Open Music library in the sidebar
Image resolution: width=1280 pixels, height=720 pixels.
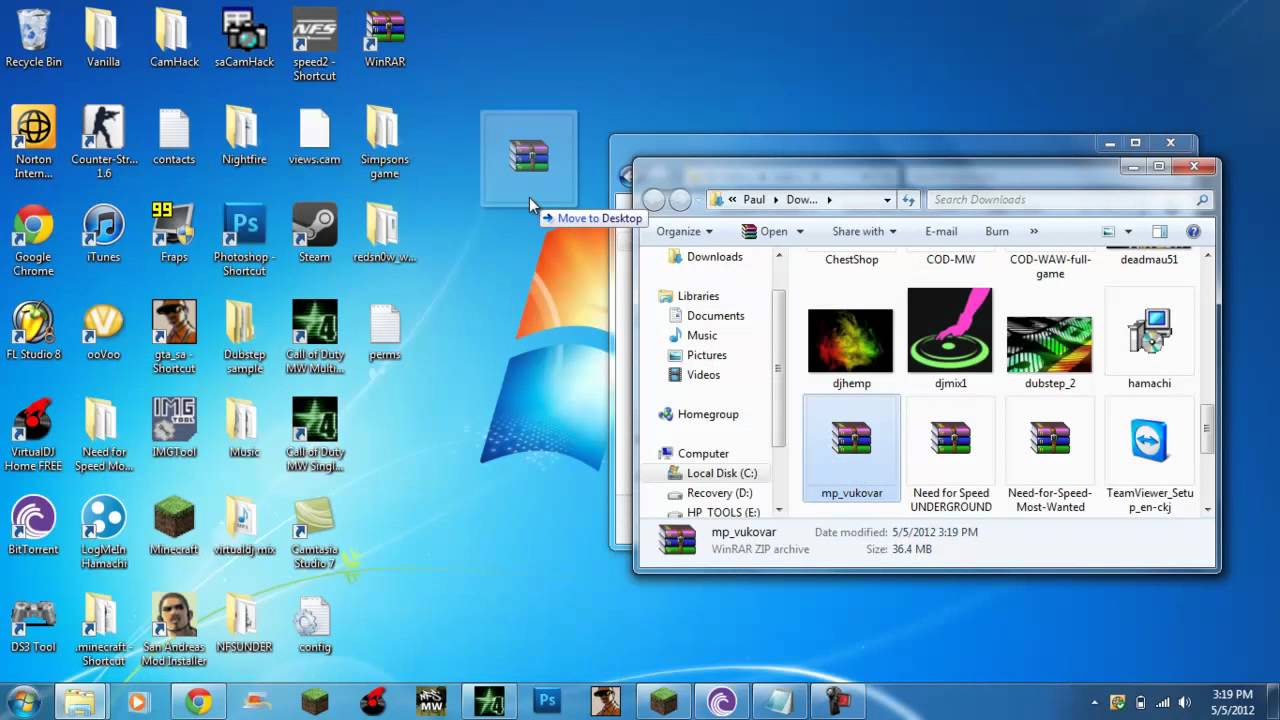701,335
